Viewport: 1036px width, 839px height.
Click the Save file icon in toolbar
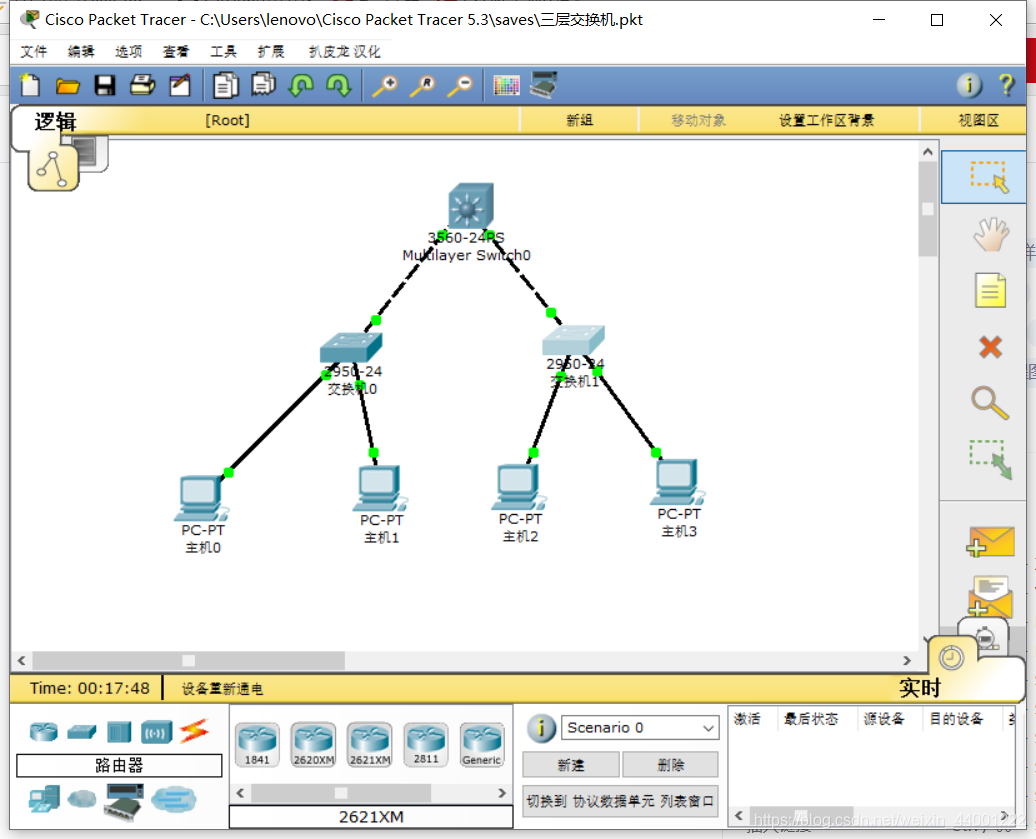pos(105,86)
